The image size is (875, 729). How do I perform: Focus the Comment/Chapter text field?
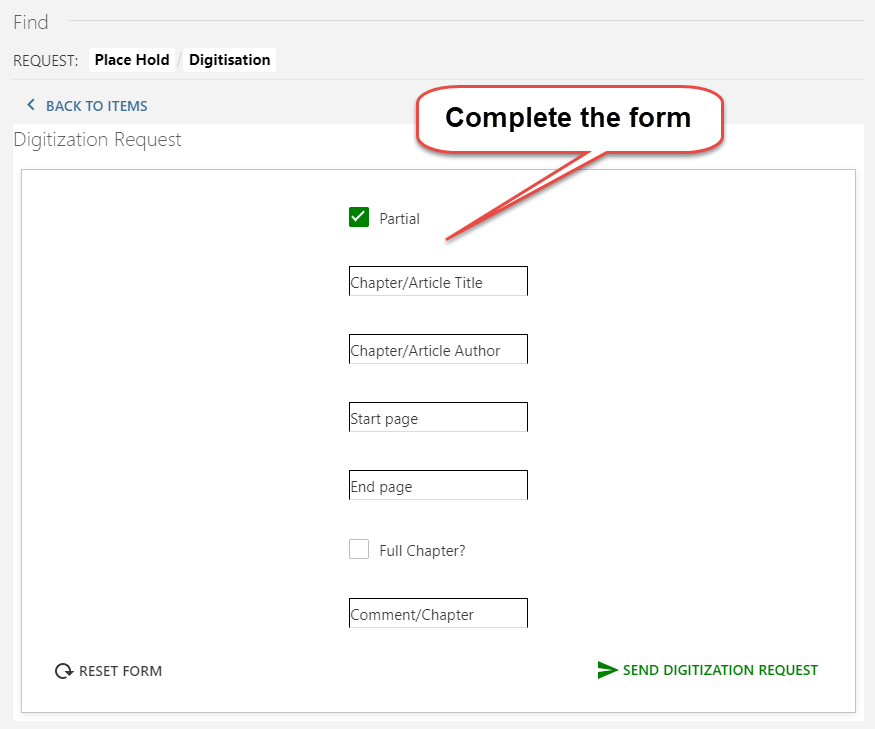438,614
